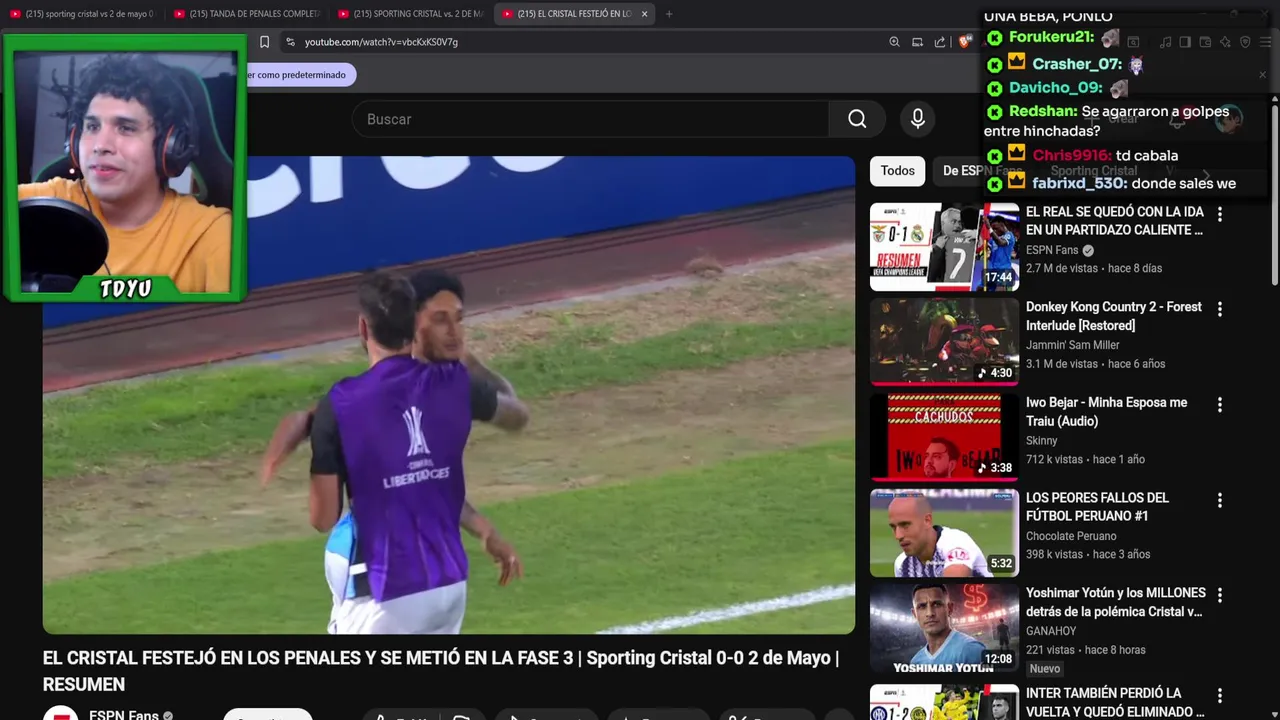The height and width of the screenshot is (720, 1280).
Task: Open Yoshimar Yotún 12:08 video thumbnail
Action: (x=944, y=628)
